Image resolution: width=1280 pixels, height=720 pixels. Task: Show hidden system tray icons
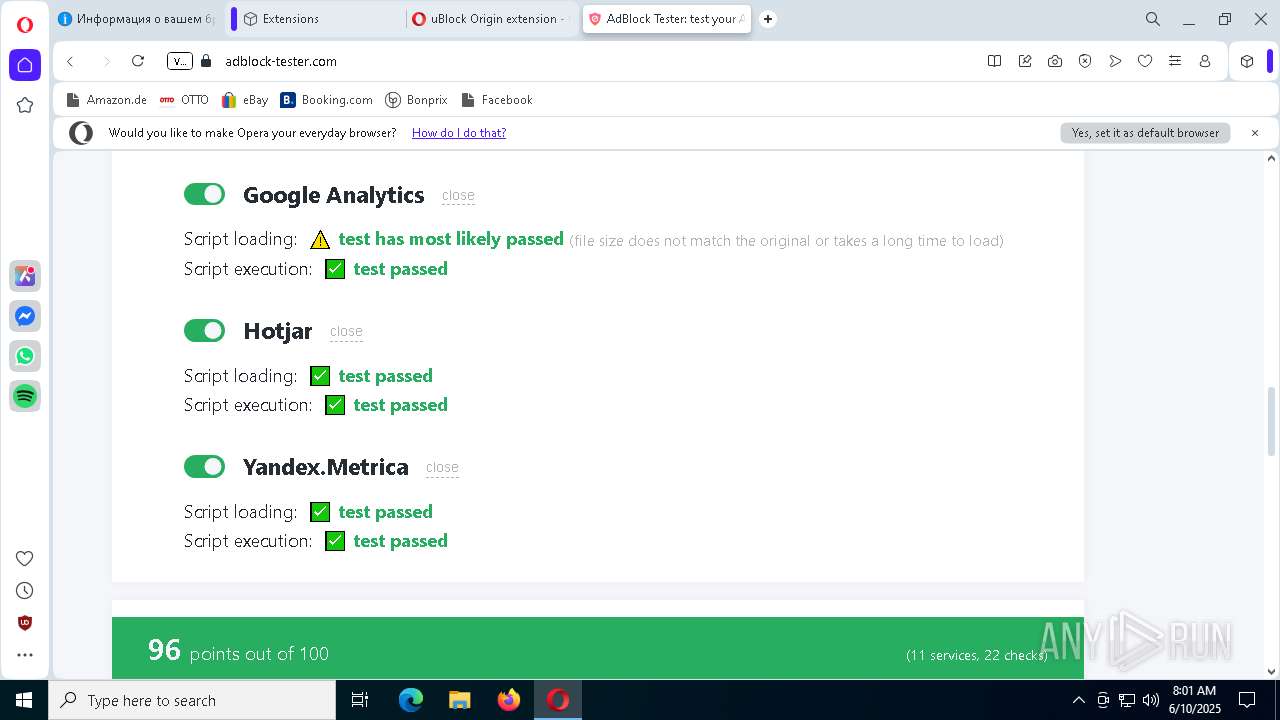click(1078, 700)
